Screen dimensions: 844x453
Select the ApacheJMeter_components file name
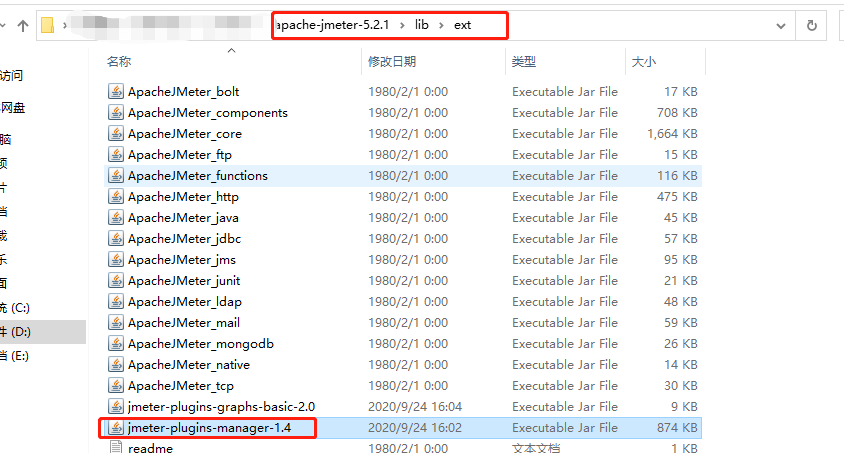click(208, 112)
